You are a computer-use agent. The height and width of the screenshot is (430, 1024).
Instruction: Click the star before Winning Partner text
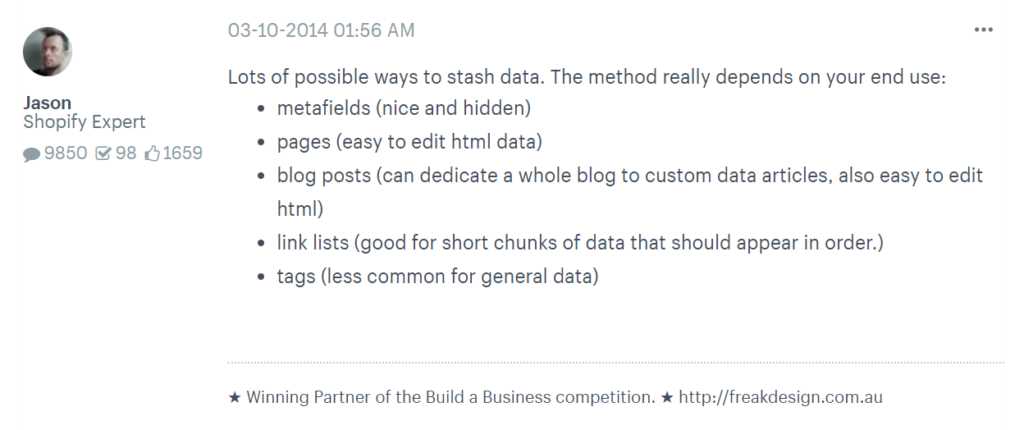(x=234, y=397)
